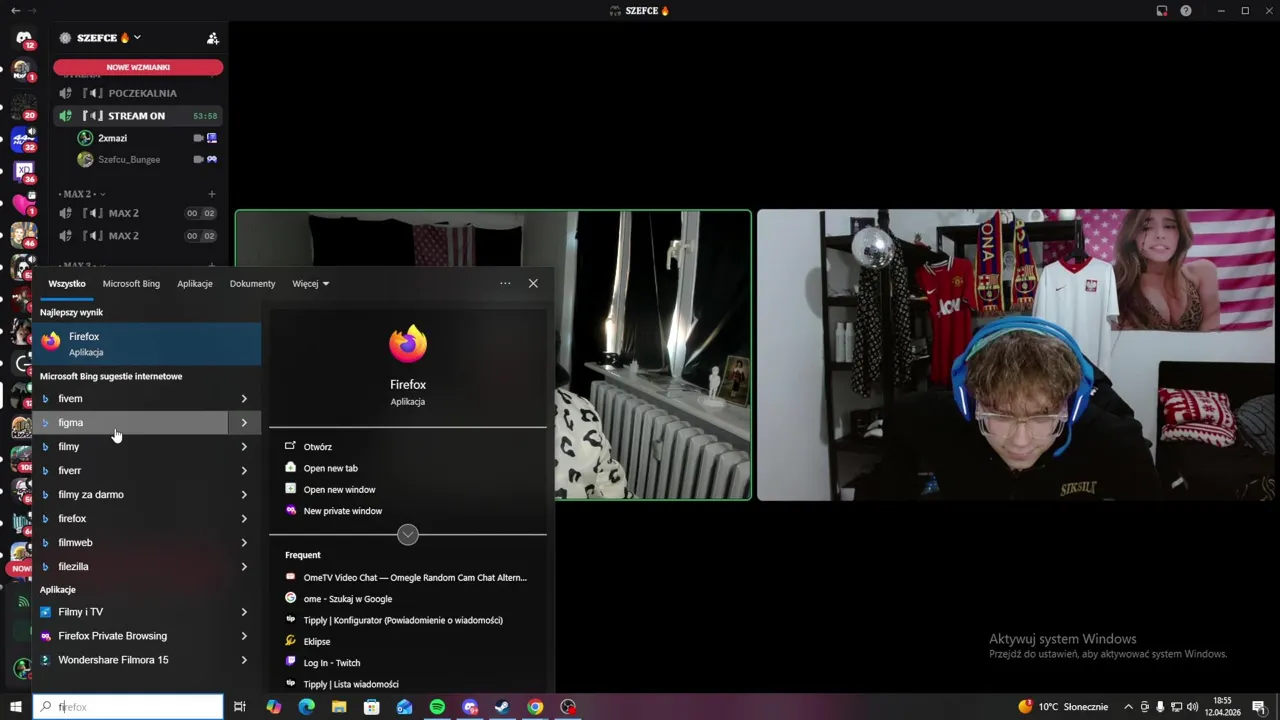Open the Windows Start button
1280x720 pixels.
15,707
